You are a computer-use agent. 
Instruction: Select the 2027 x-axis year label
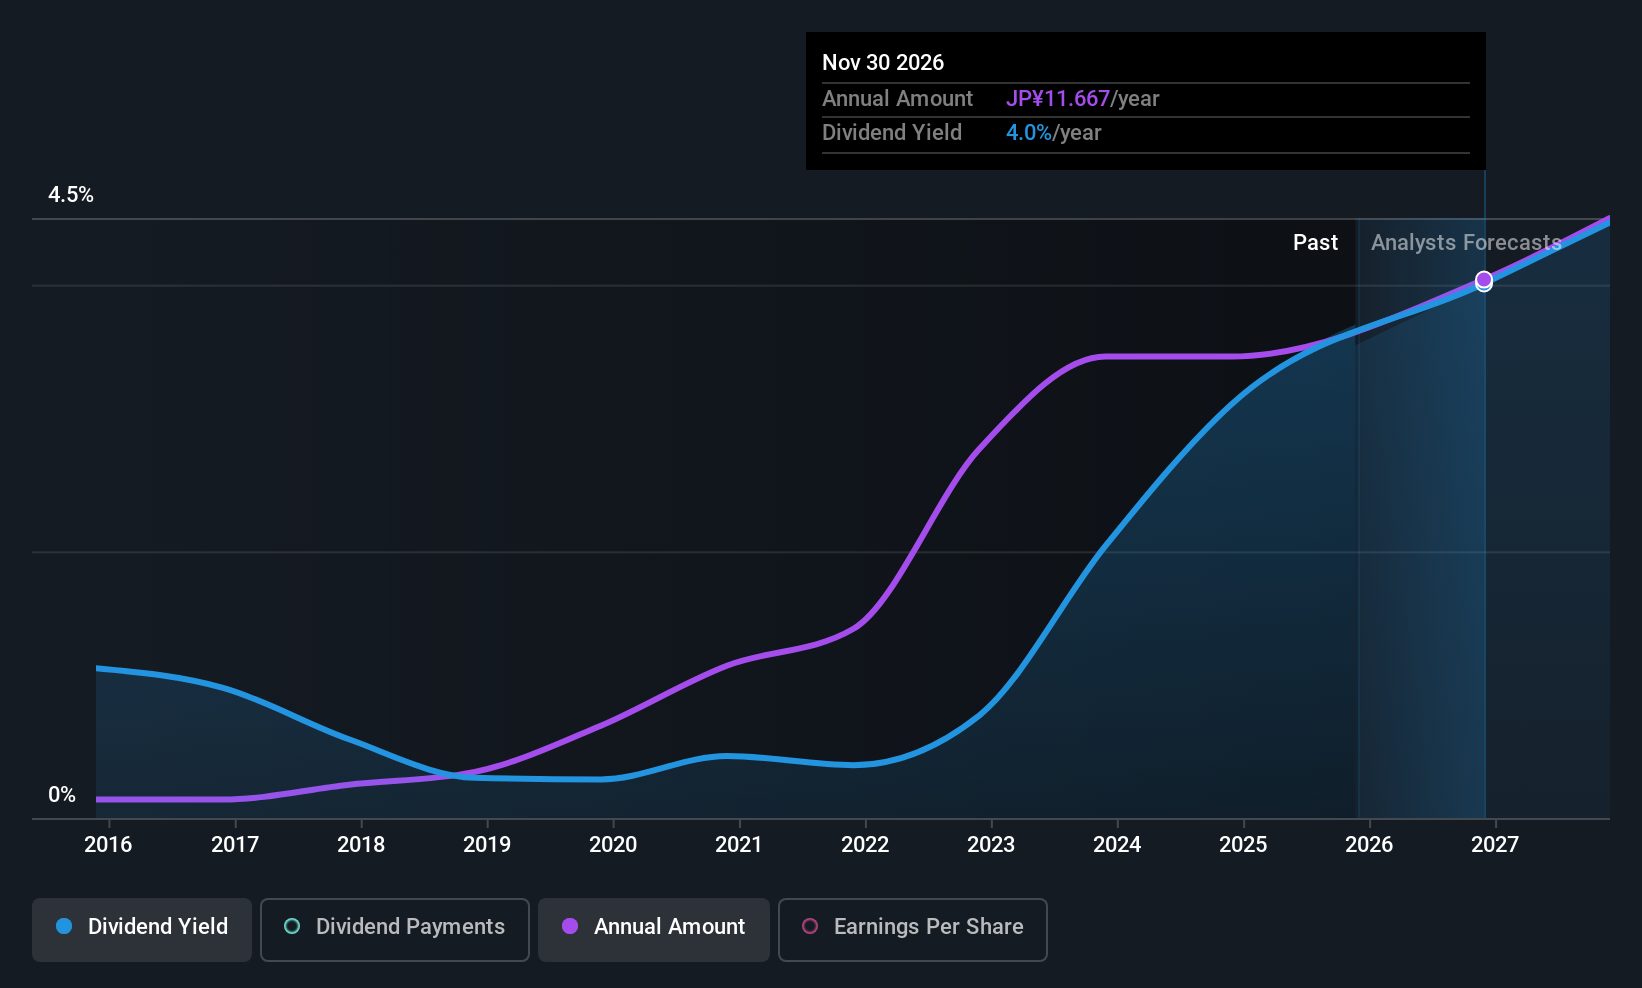pos(1495,845)
